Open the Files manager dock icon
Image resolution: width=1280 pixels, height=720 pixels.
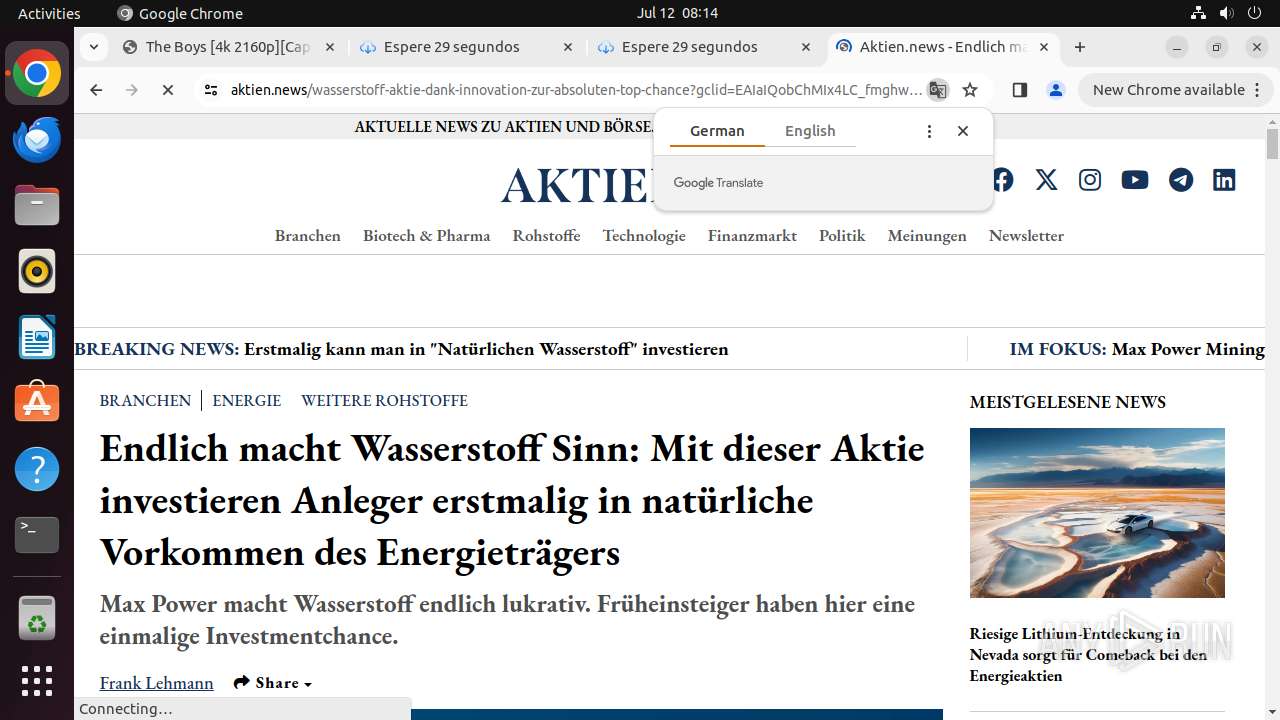point(37,206)
